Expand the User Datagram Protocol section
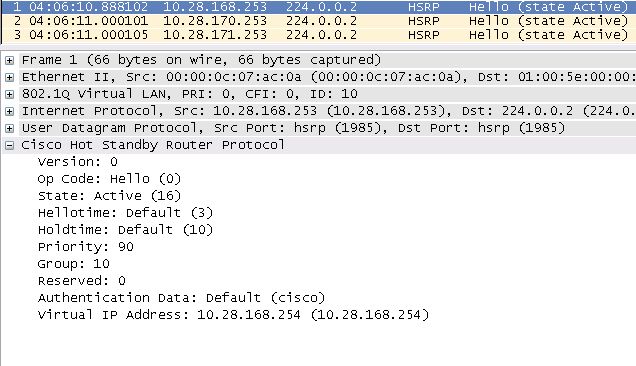The image size is (636, 366). [9, 129]
